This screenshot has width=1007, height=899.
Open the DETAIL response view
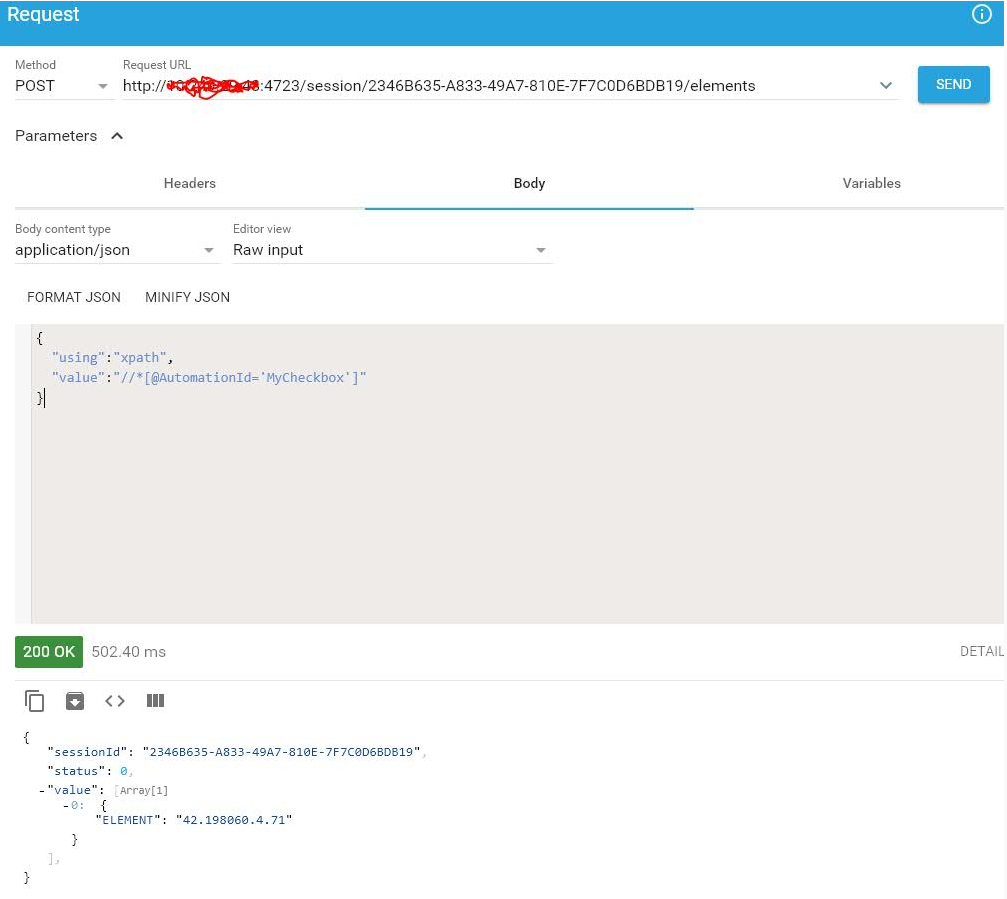click(x=981, y=651)
